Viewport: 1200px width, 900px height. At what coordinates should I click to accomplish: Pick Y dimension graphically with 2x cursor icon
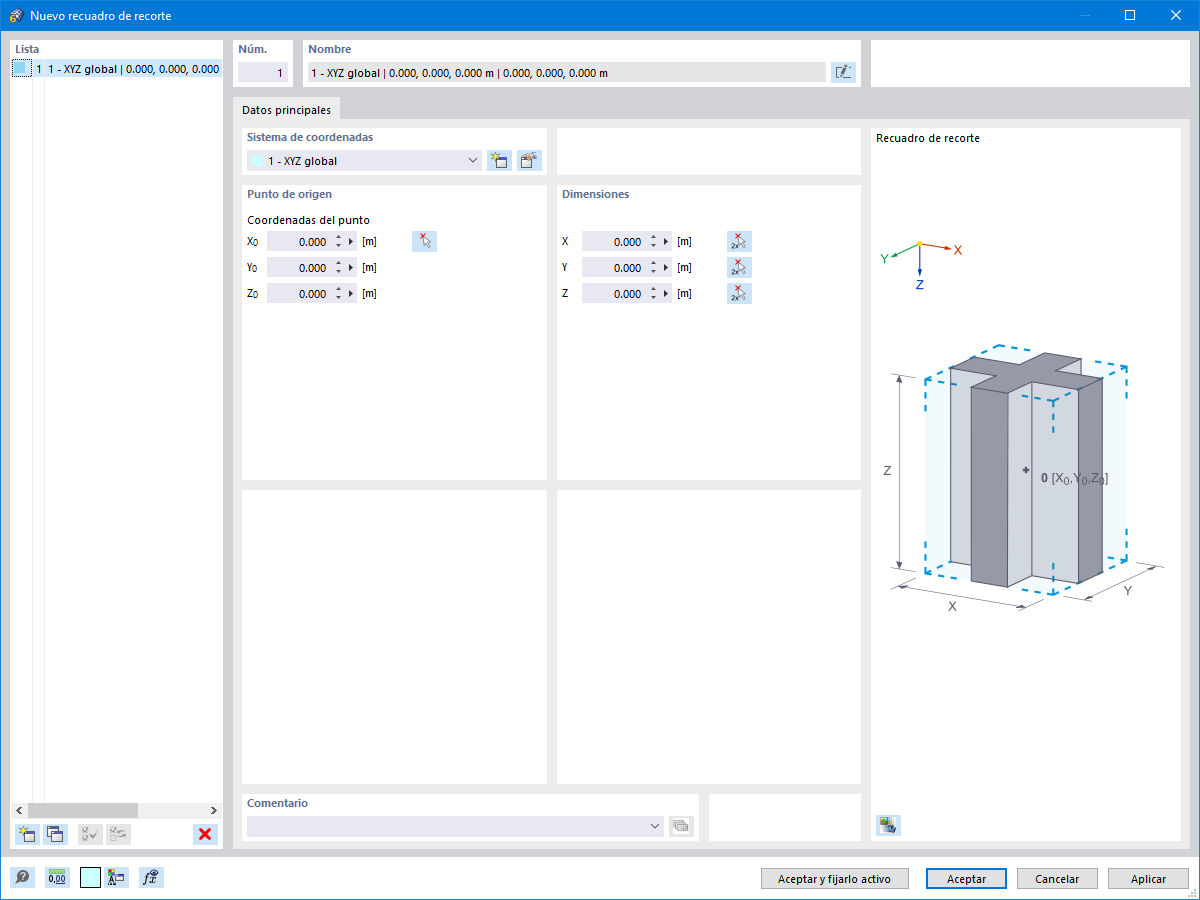click(x=739, y=267)
